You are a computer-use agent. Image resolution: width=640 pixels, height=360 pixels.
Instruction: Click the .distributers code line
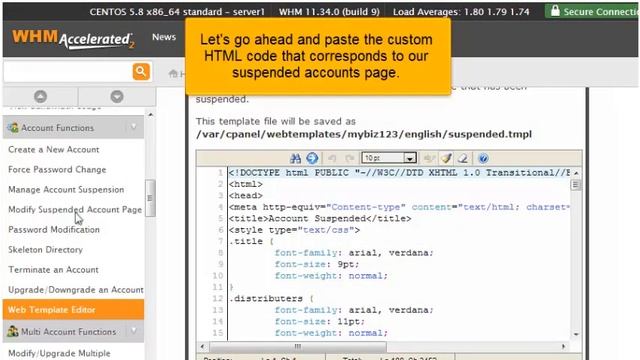point(271,298)
